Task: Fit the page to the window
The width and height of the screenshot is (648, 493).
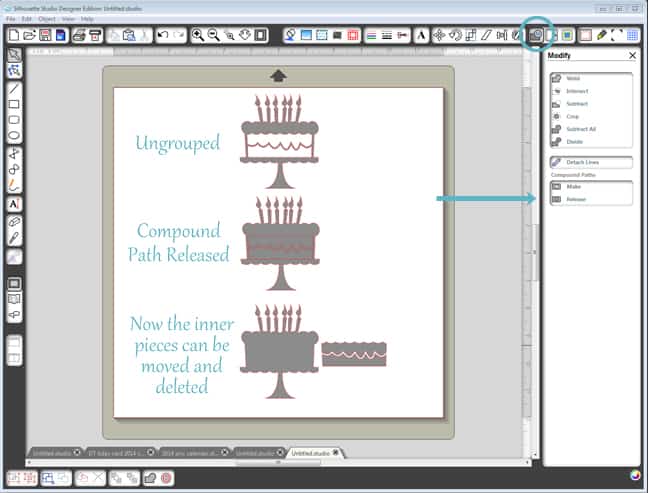Action: [260, 36]
